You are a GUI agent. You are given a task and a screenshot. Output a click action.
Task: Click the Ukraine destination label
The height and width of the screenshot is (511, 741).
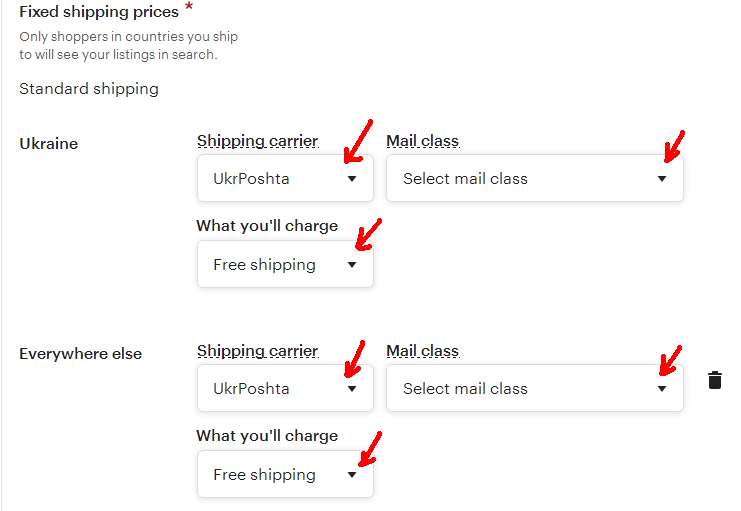(49, 144)
